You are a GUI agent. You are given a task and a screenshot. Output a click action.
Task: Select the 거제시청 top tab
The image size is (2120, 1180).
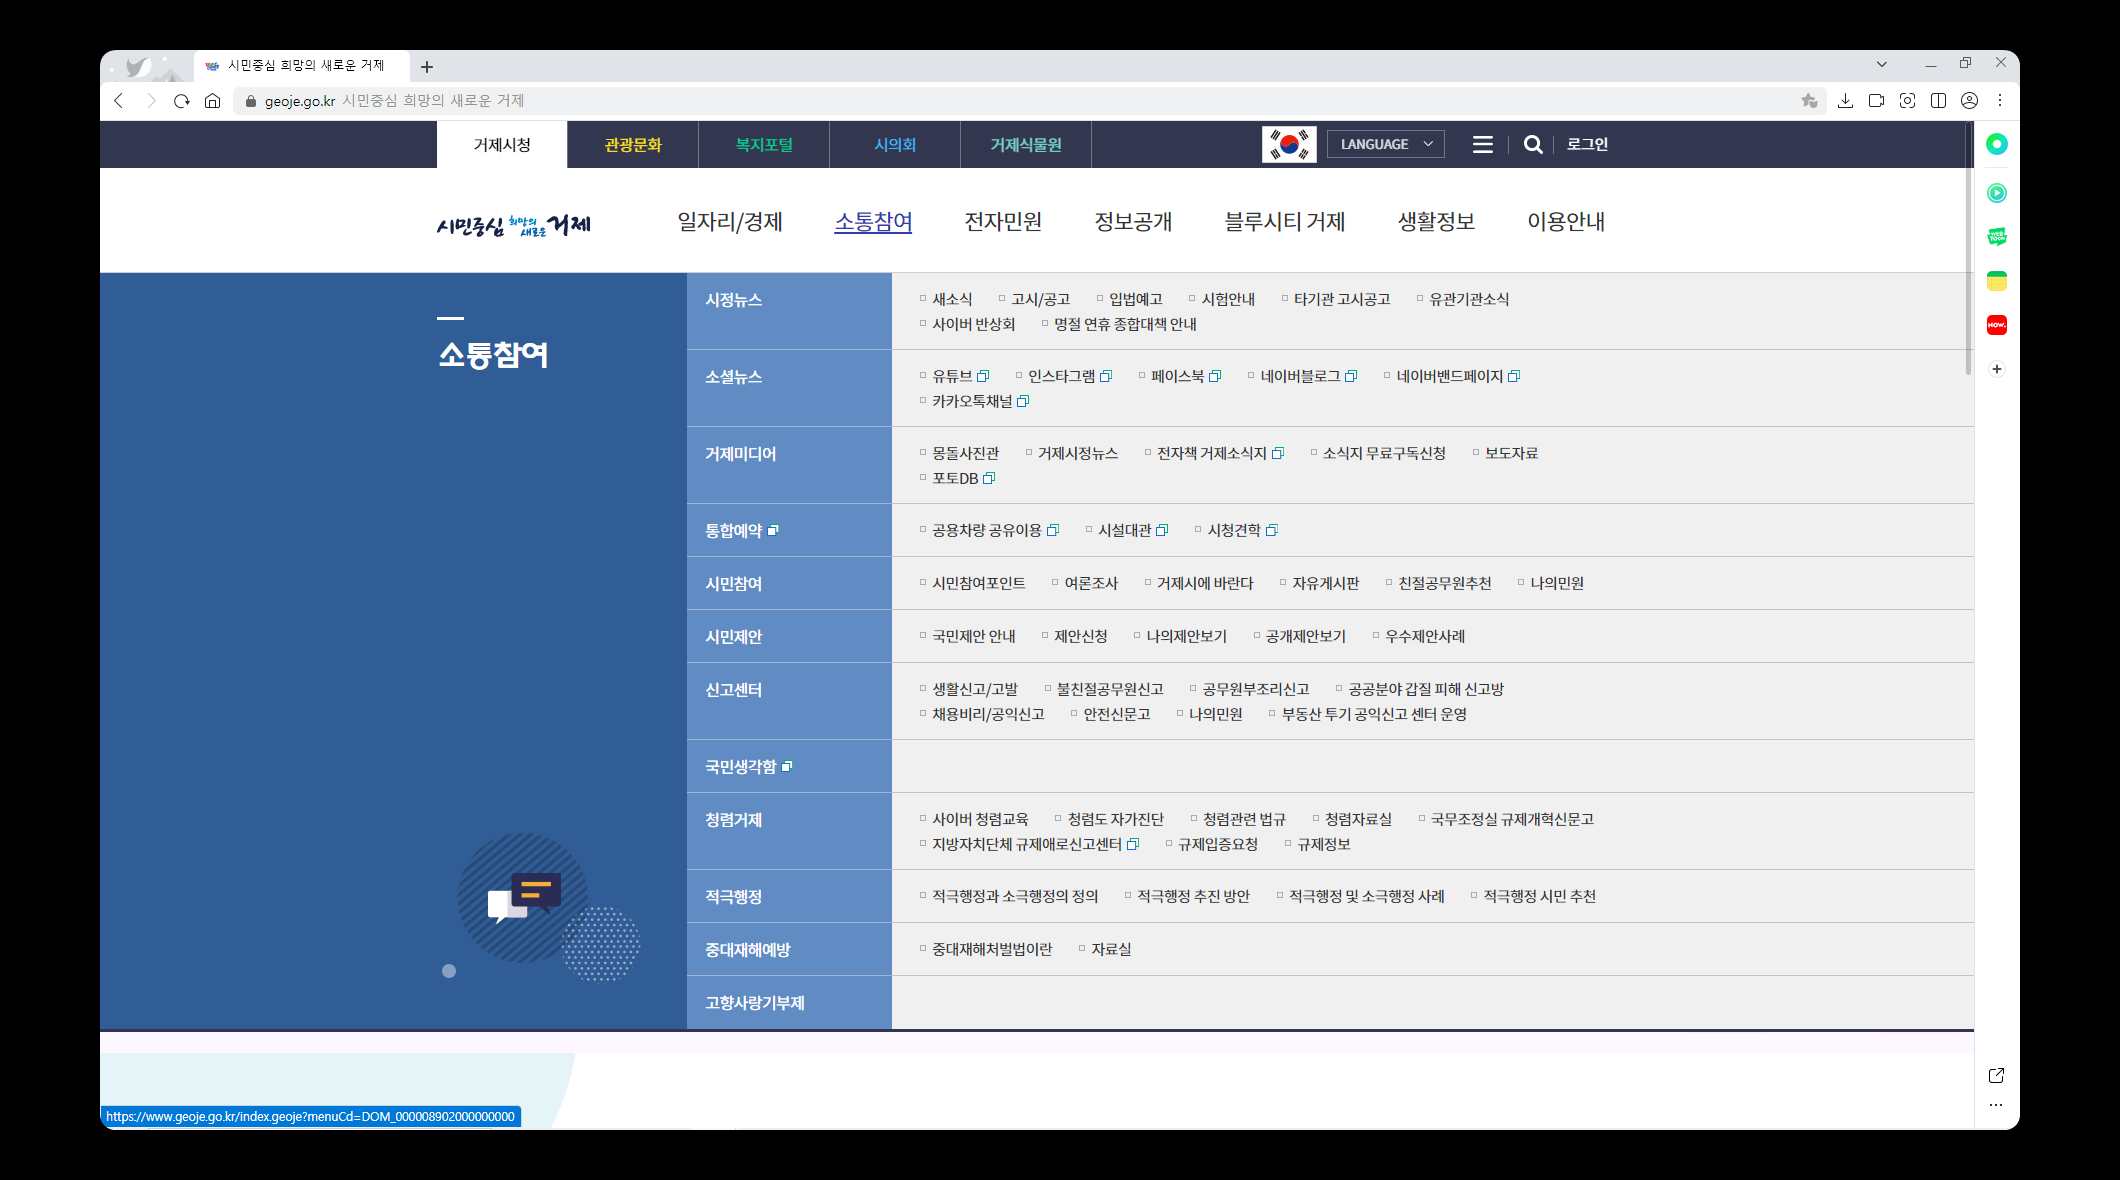[502, 145]
